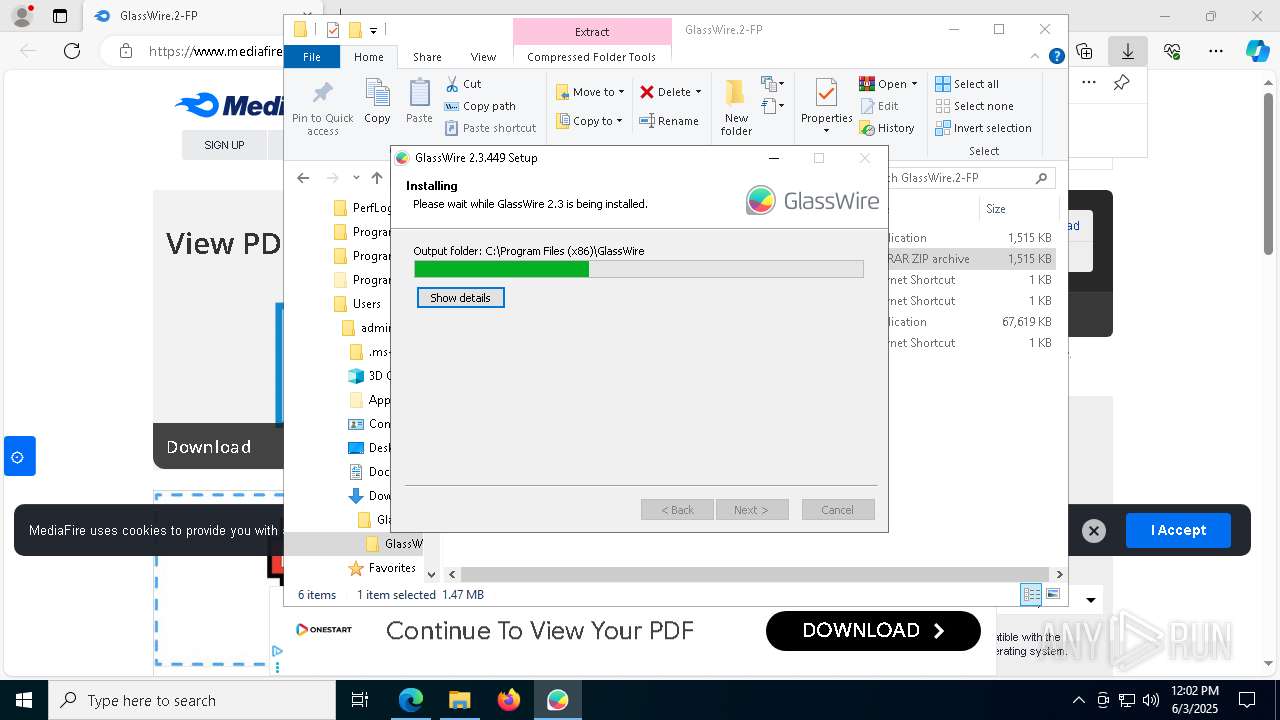Viewport: 1280px width, 720px height.
Task: Click Up arrow in File Explorer
Action: [377, 178]
